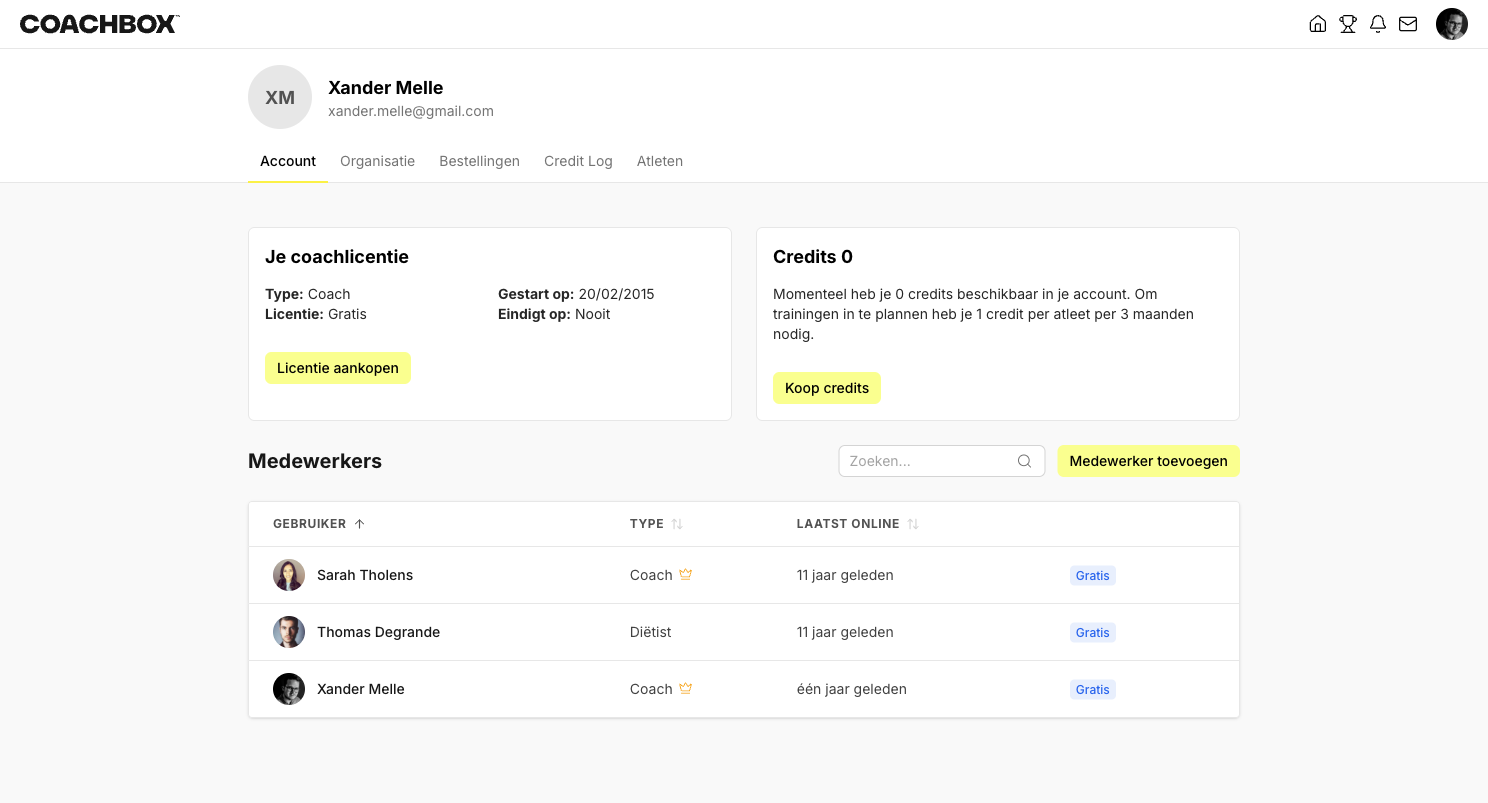Open the notifications bell icon
The height and width of the screenshot is (803, 1488).
click(x=1378, y=24)
